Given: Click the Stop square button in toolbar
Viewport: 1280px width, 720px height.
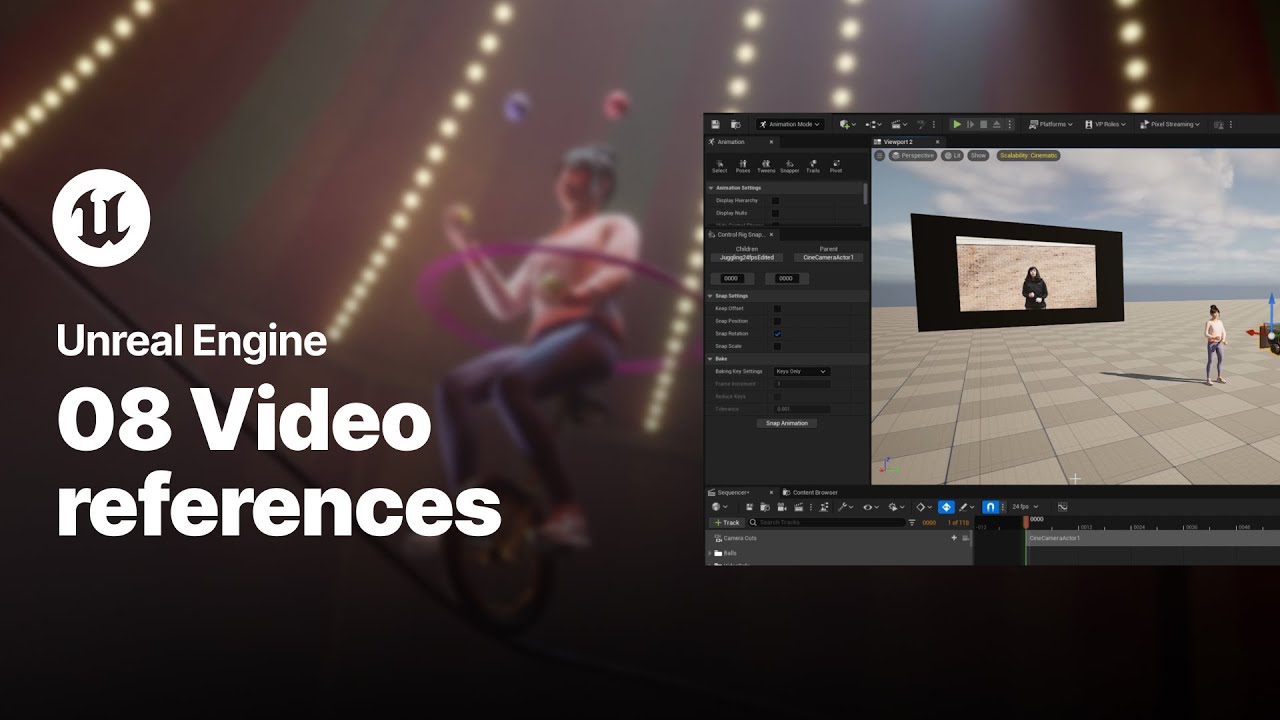Looking at the screenshot, I should [984, 124].
